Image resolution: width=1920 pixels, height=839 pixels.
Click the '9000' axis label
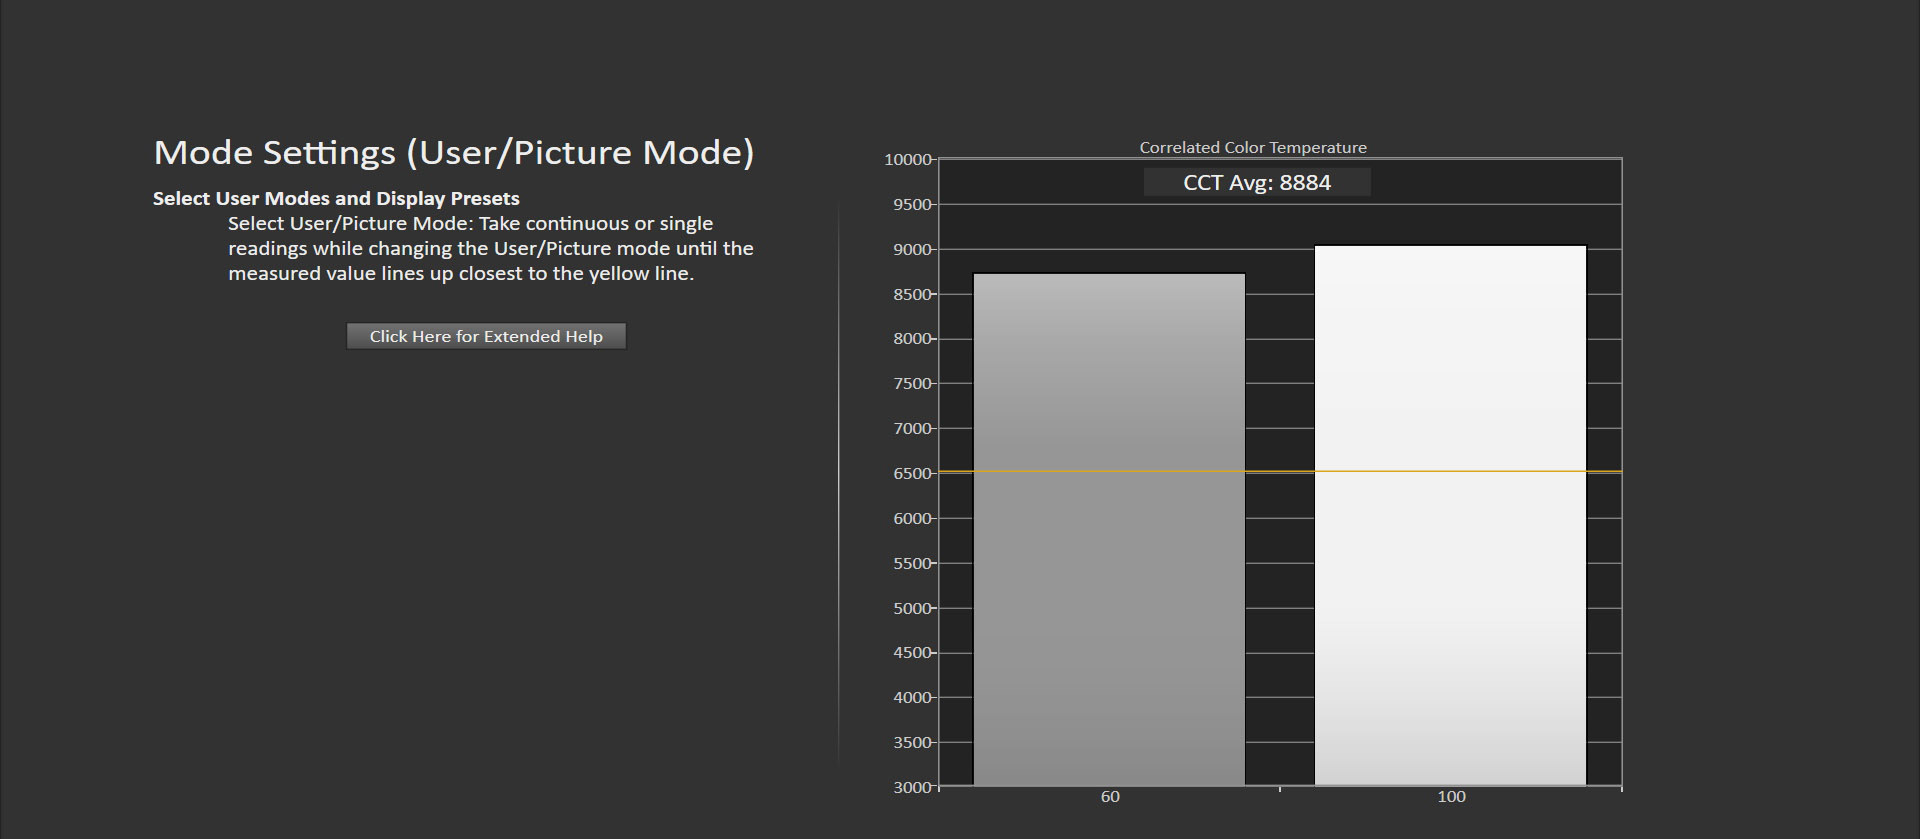tap(913, 249)
